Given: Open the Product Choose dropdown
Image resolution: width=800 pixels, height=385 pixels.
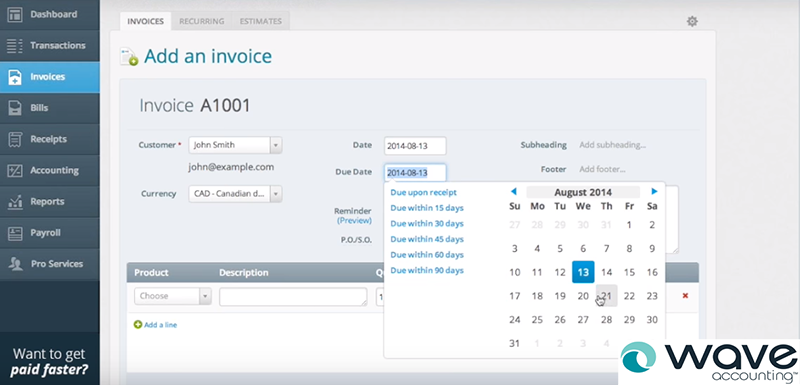Looking at the screenshot, I should 173,296.
